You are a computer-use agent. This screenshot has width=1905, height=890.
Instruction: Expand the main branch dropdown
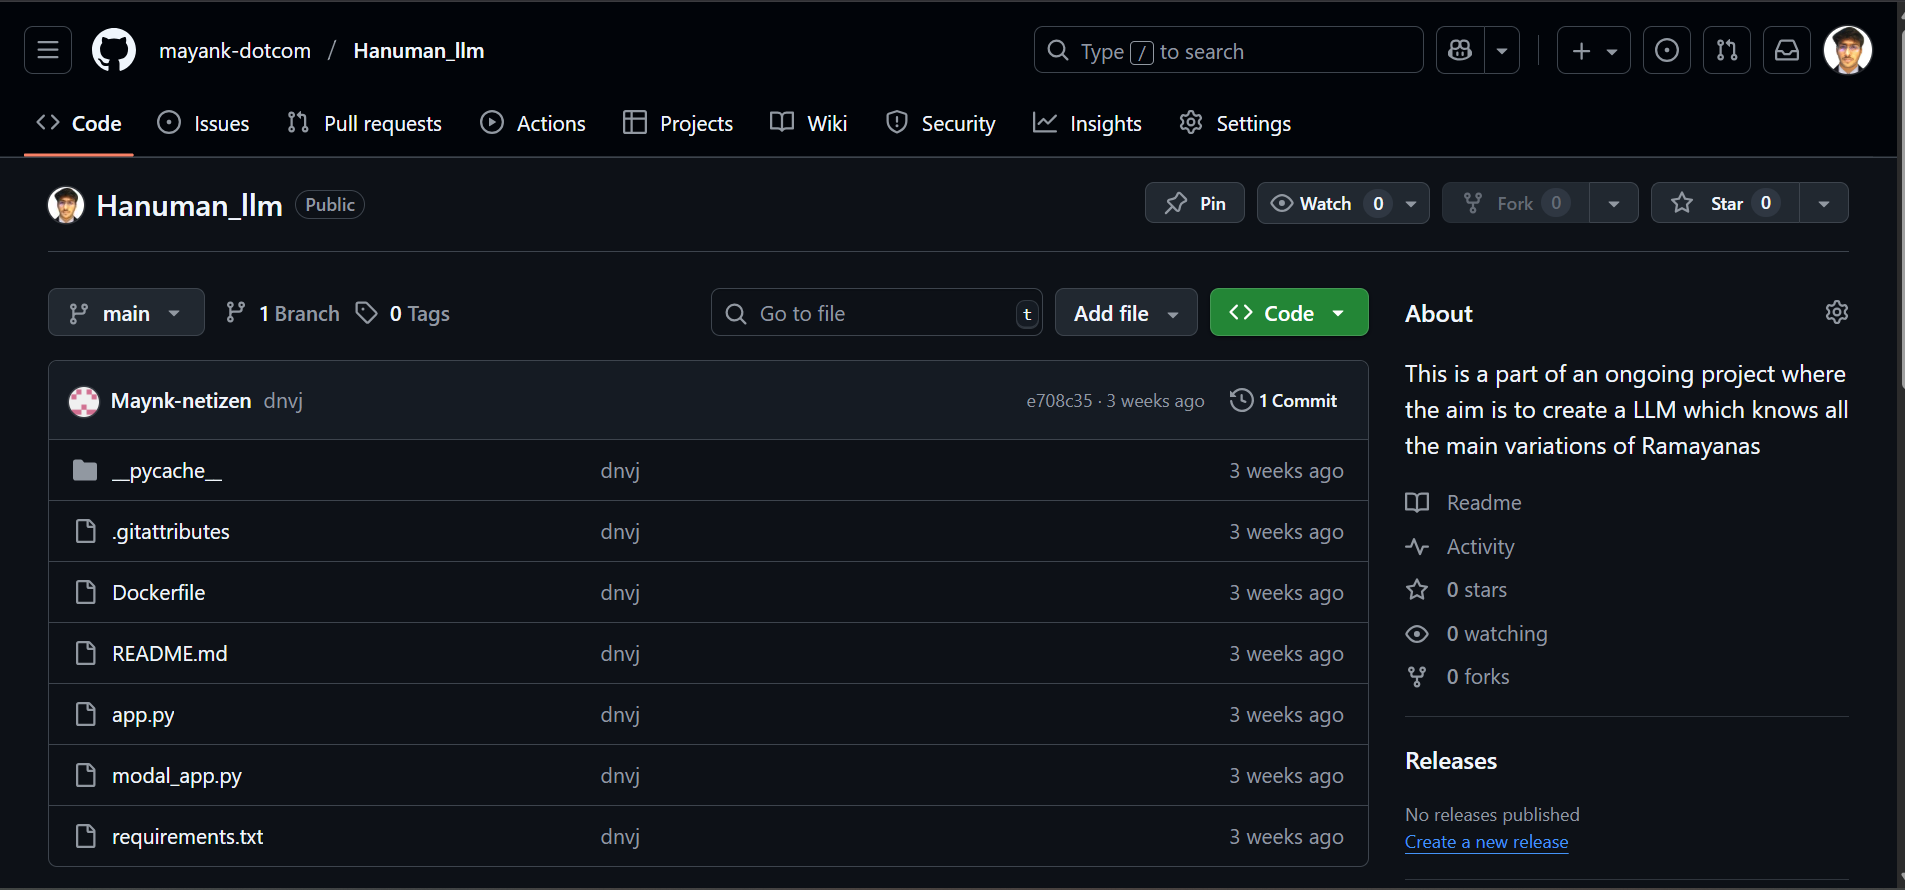tap(126, 313)
